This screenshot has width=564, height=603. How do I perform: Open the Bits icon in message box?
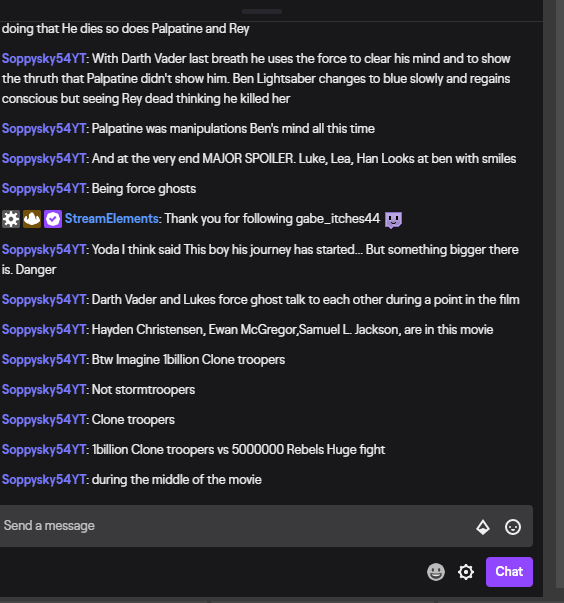tap(483, 527)
